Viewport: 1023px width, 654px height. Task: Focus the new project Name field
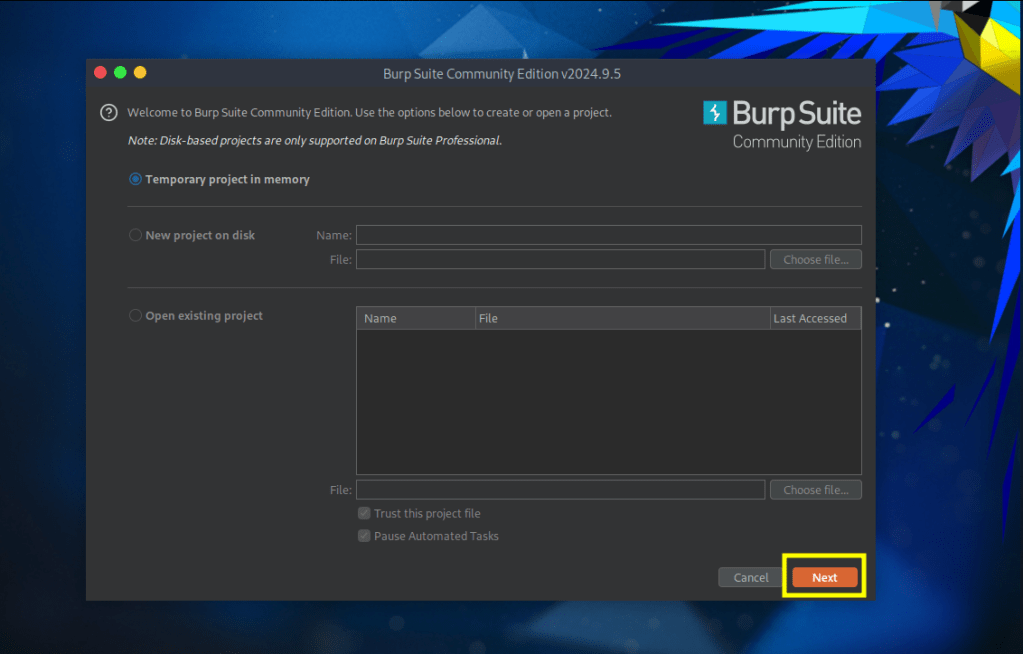pyautogui.click(x=608, y=235)
